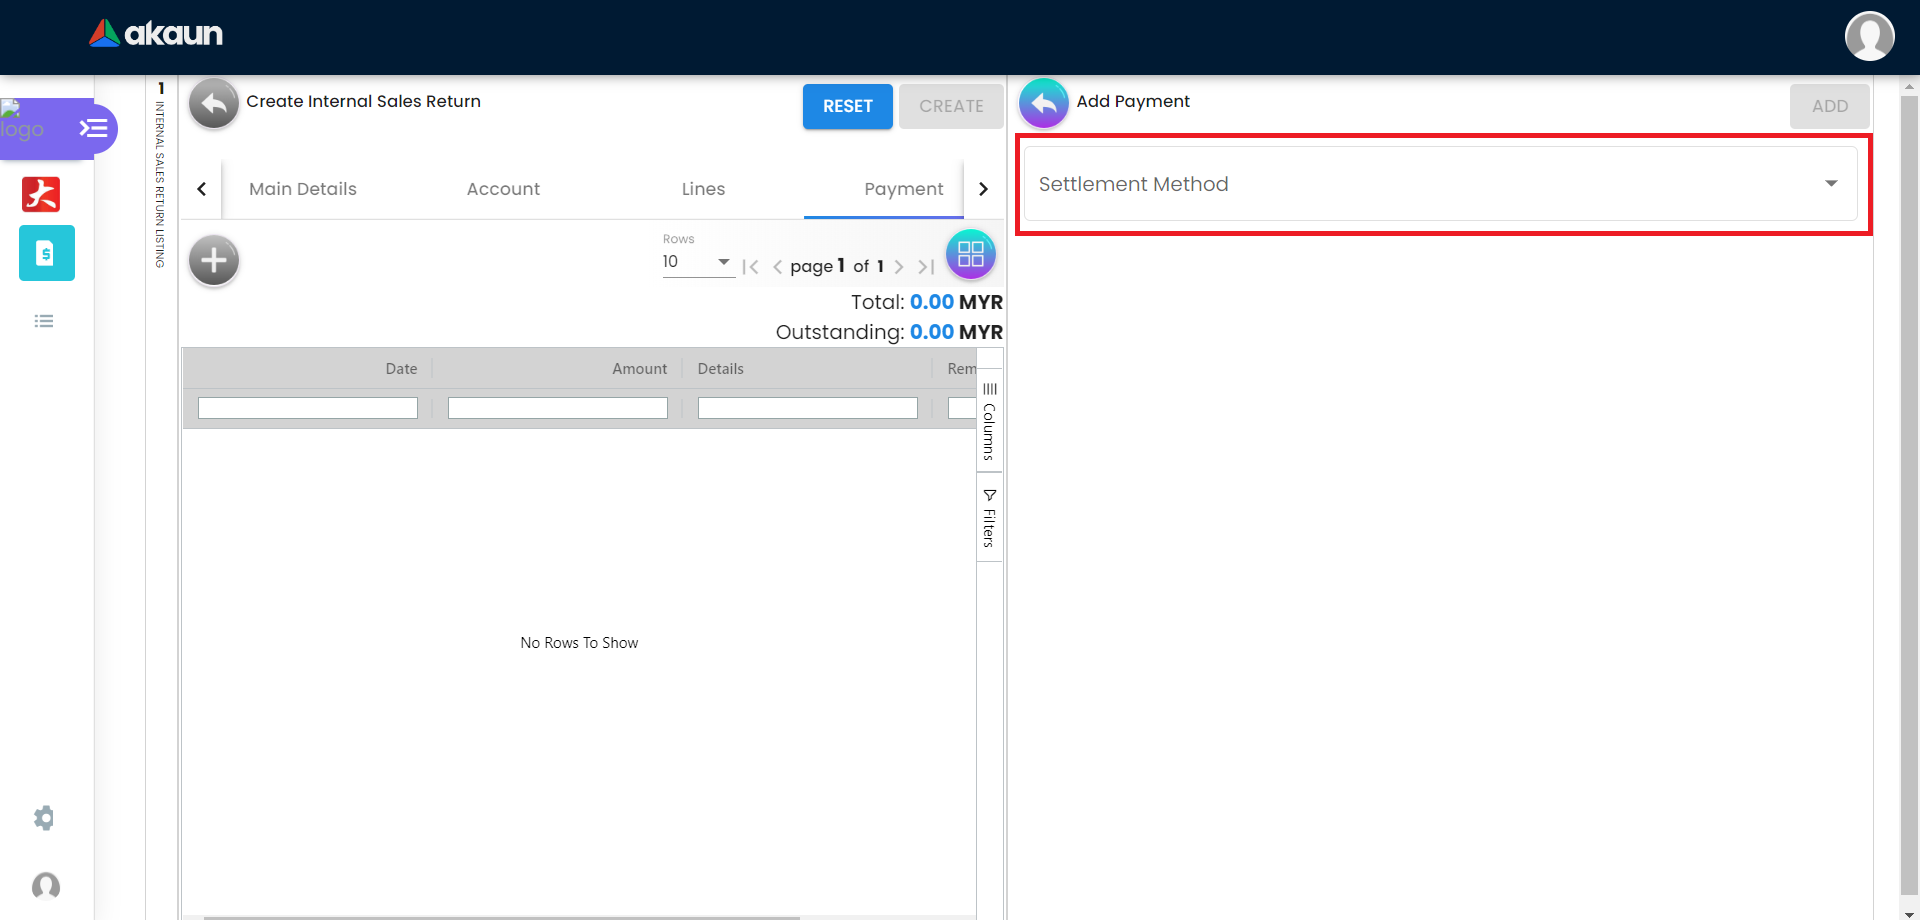
Task: Switch to the Lines tab
Action: (x=703, y=189)
